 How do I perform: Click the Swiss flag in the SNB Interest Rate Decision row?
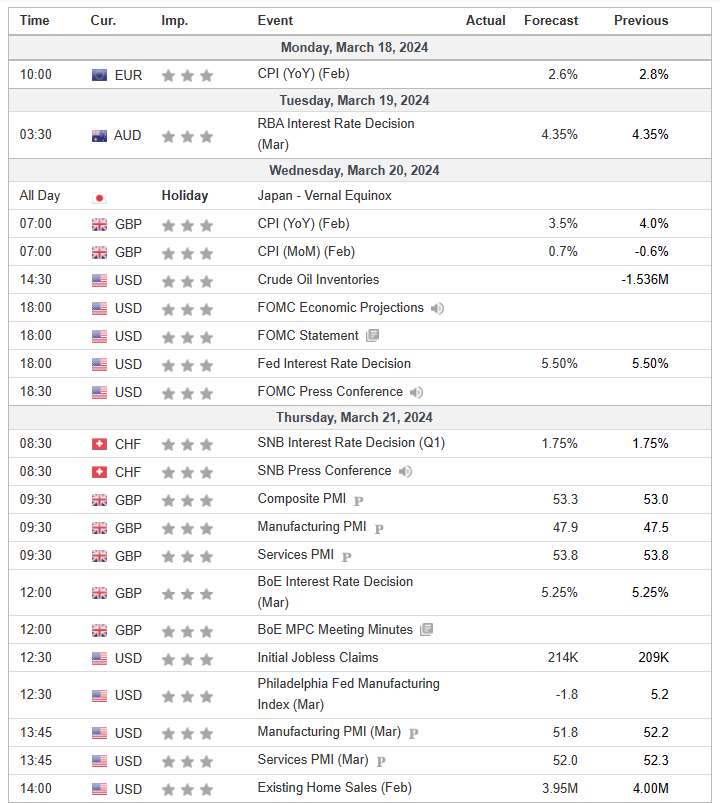click(x=99, y=443)
